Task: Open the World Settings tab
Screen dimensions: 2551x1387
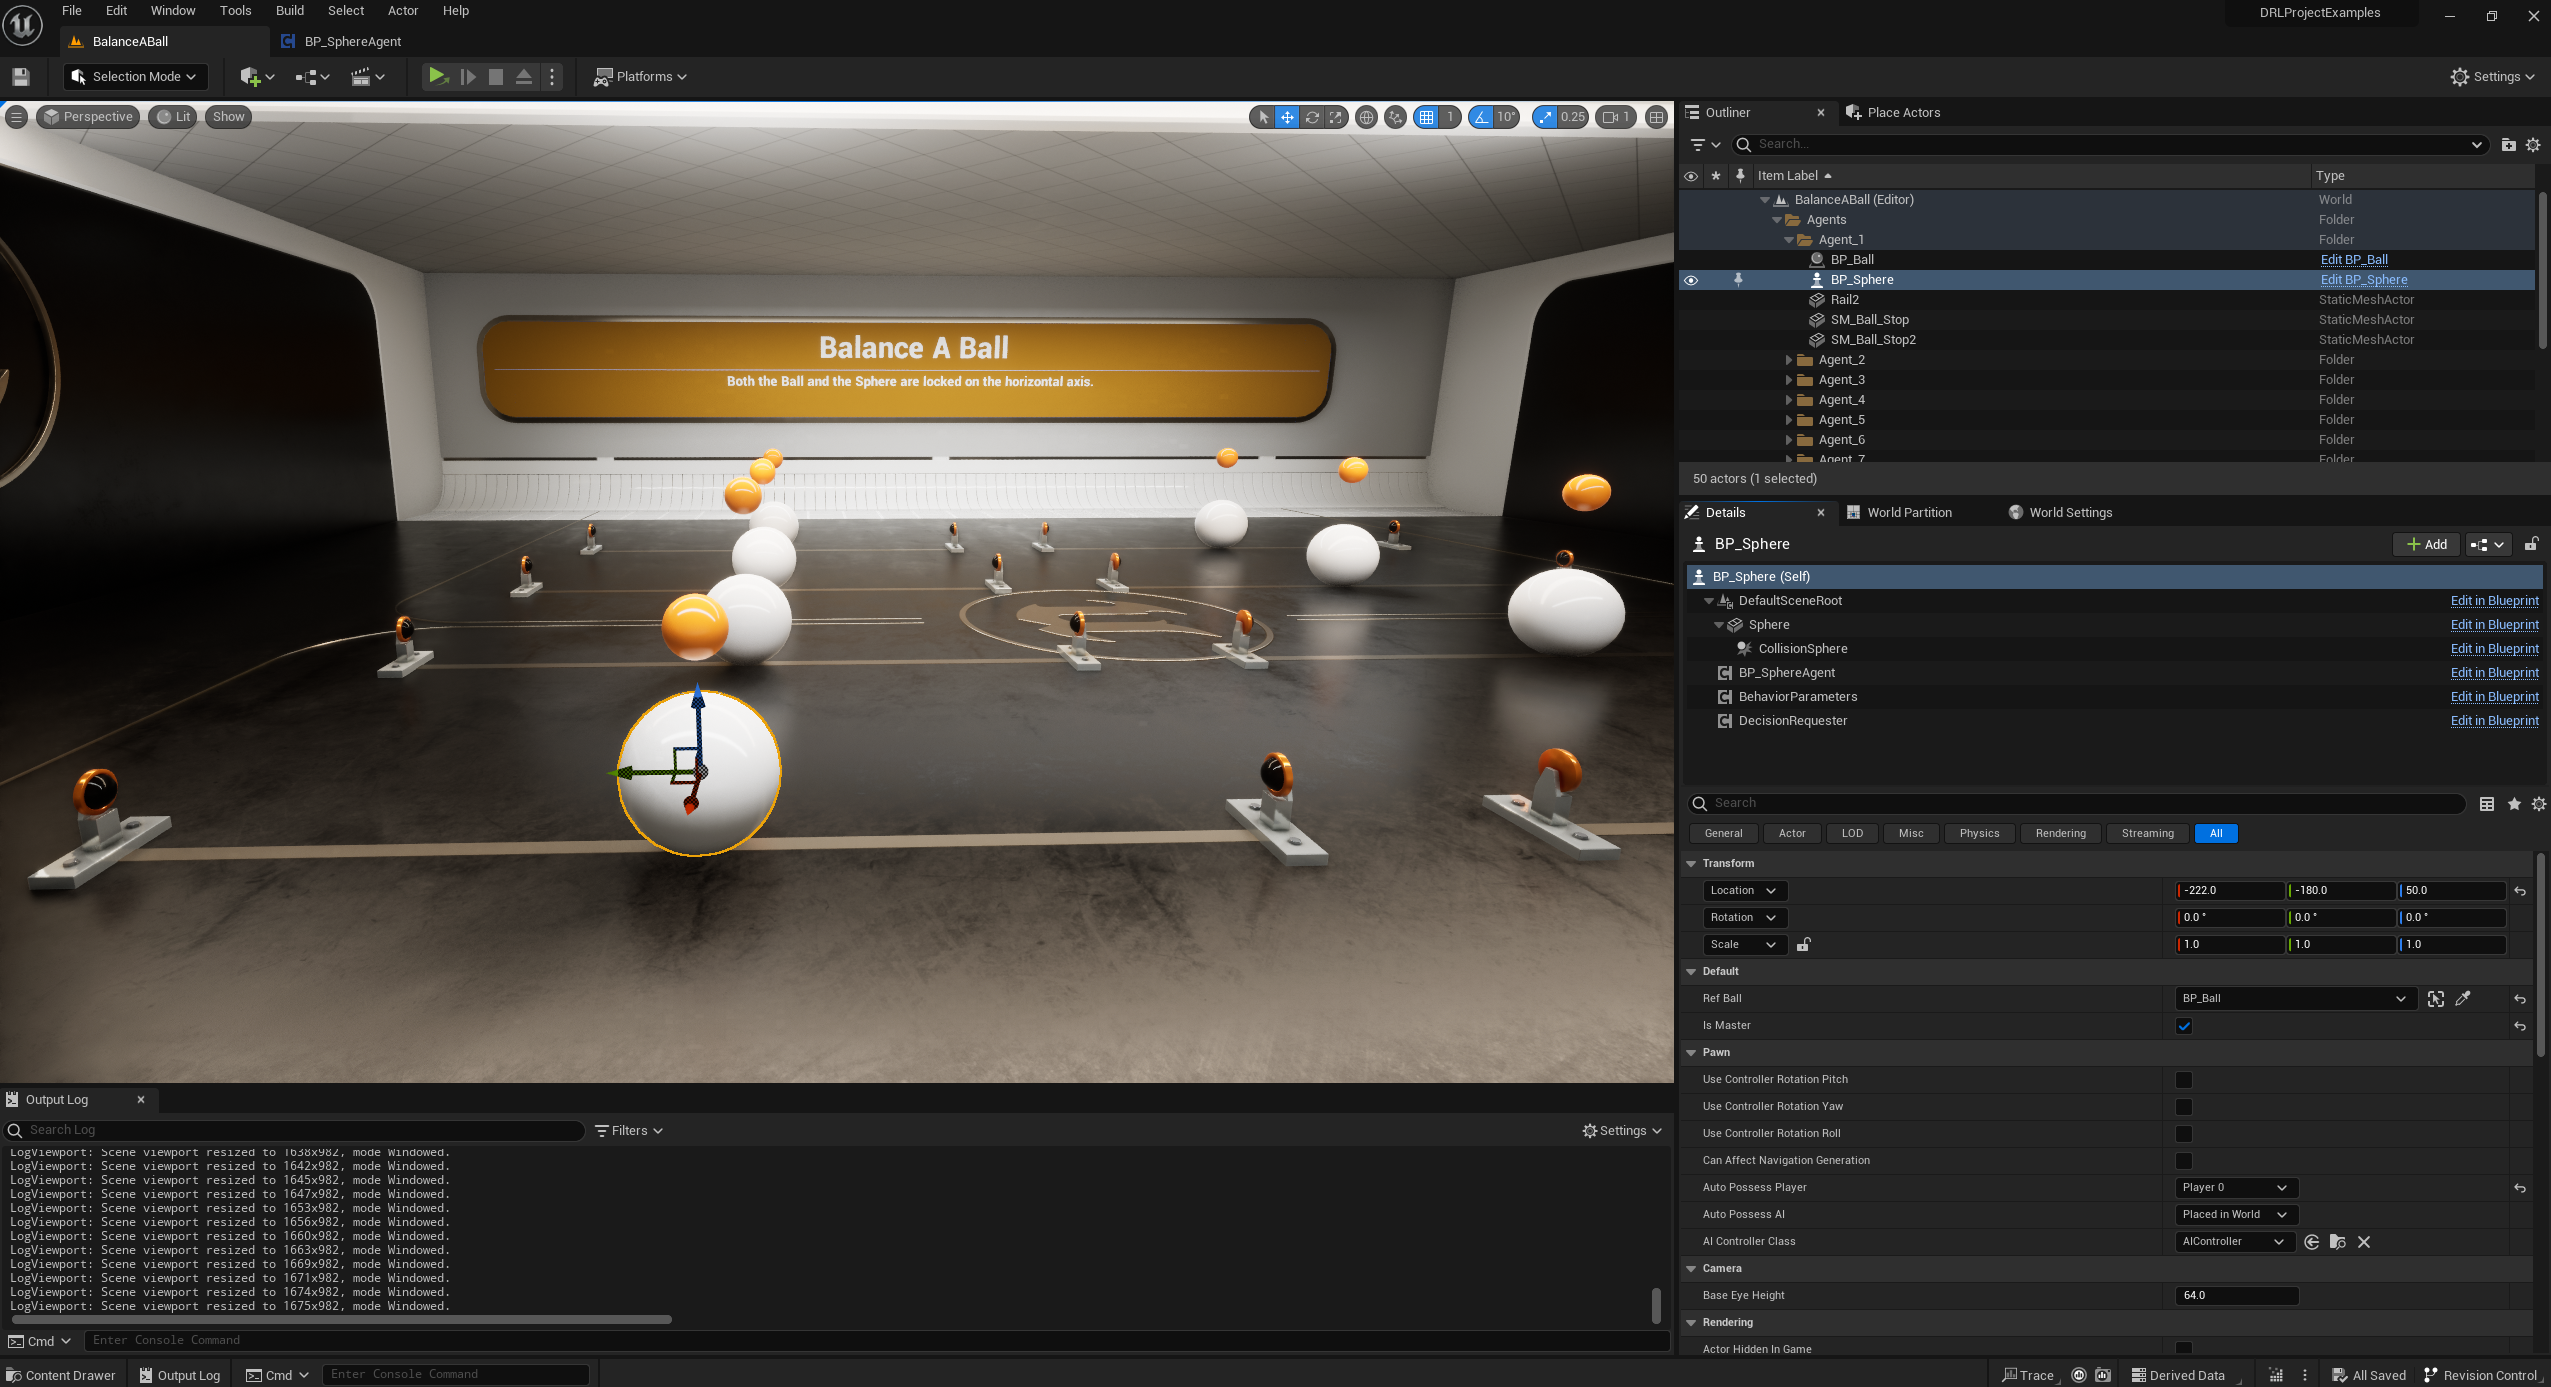Action: pos(2060,513)
